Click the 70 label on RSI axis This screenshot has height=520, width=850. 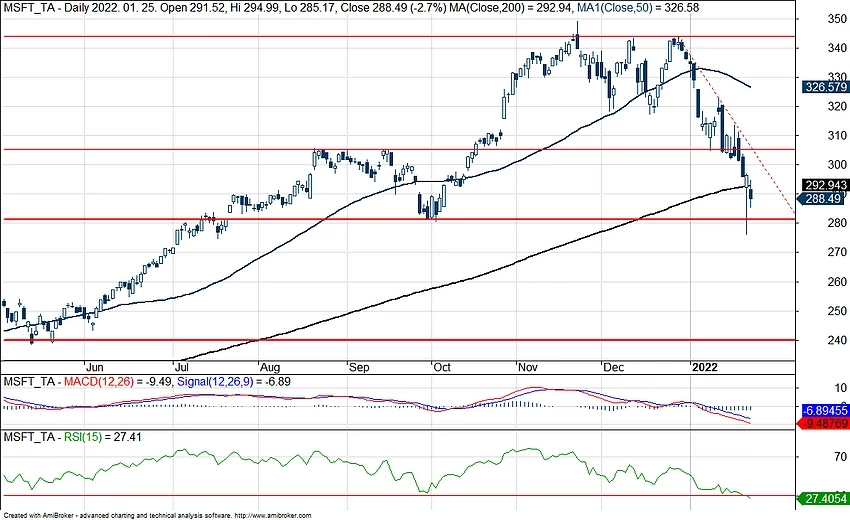tap(841, 457)
